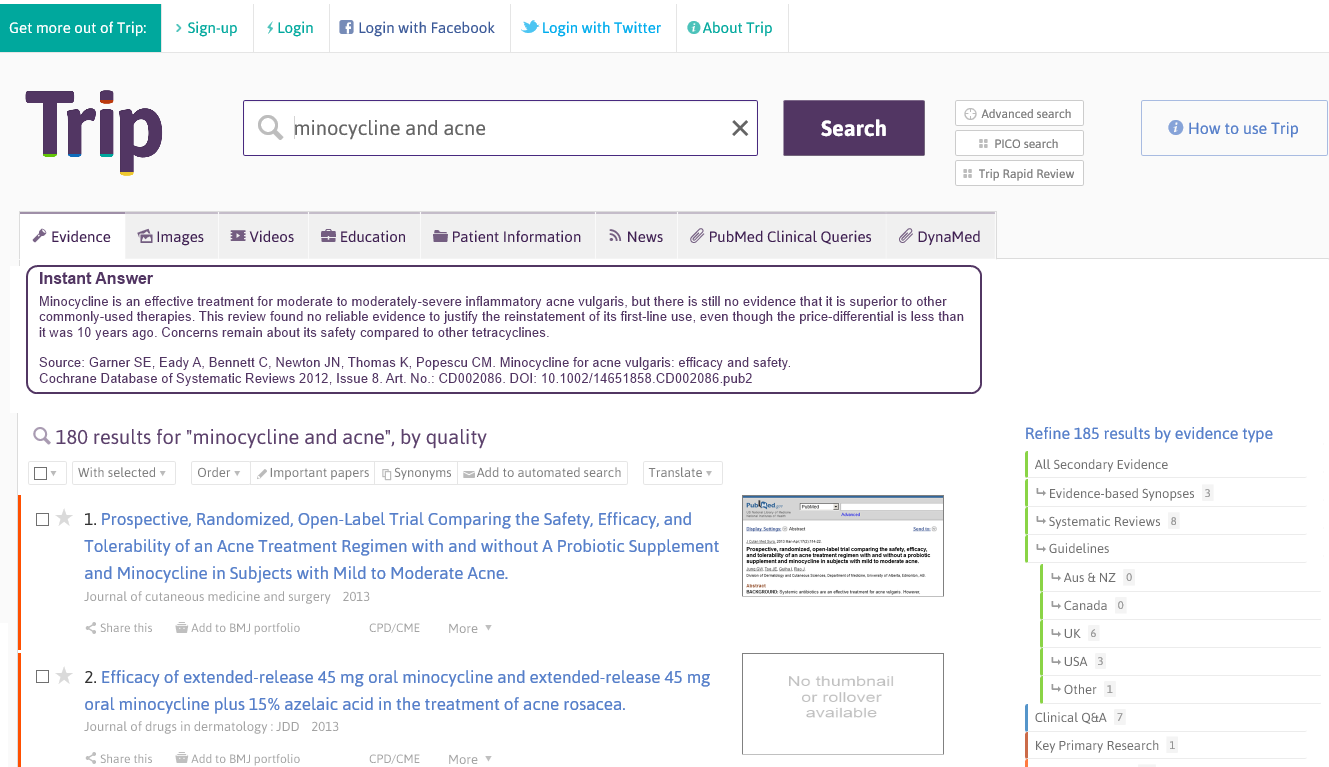Open the With selected dropdown

pyautogui.click(x=124, y=473)
